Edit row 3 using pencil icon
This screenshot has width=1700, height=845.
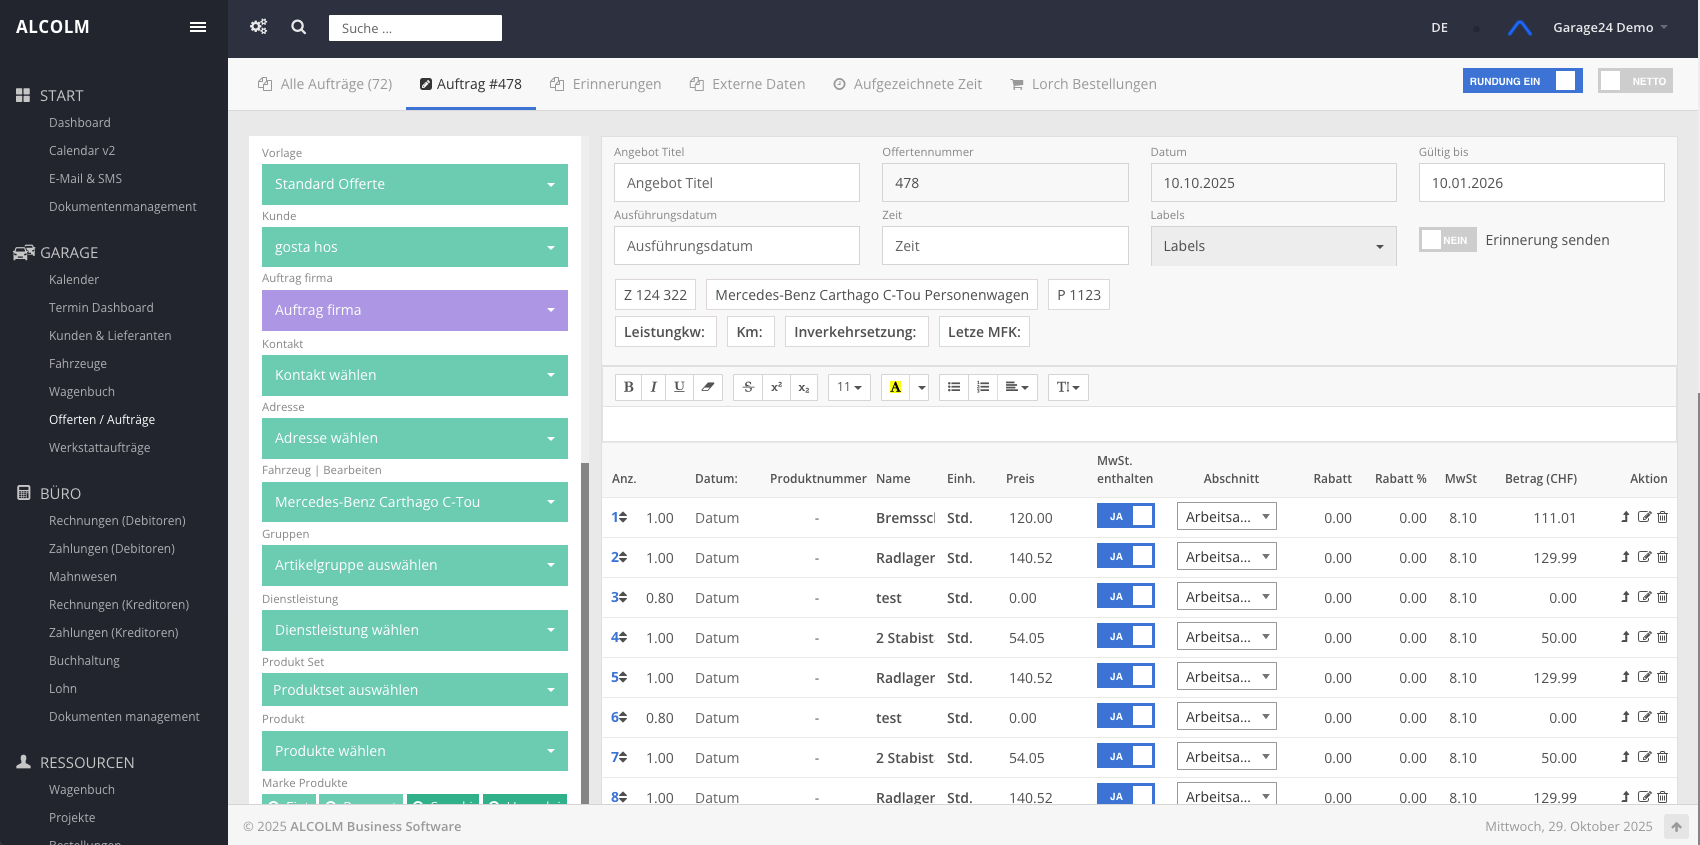[x=1644, y=597]
